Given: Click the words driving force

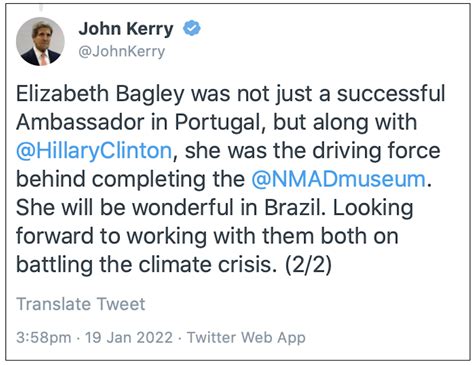Looking at the screenshot, I should [x=376, y=151].
